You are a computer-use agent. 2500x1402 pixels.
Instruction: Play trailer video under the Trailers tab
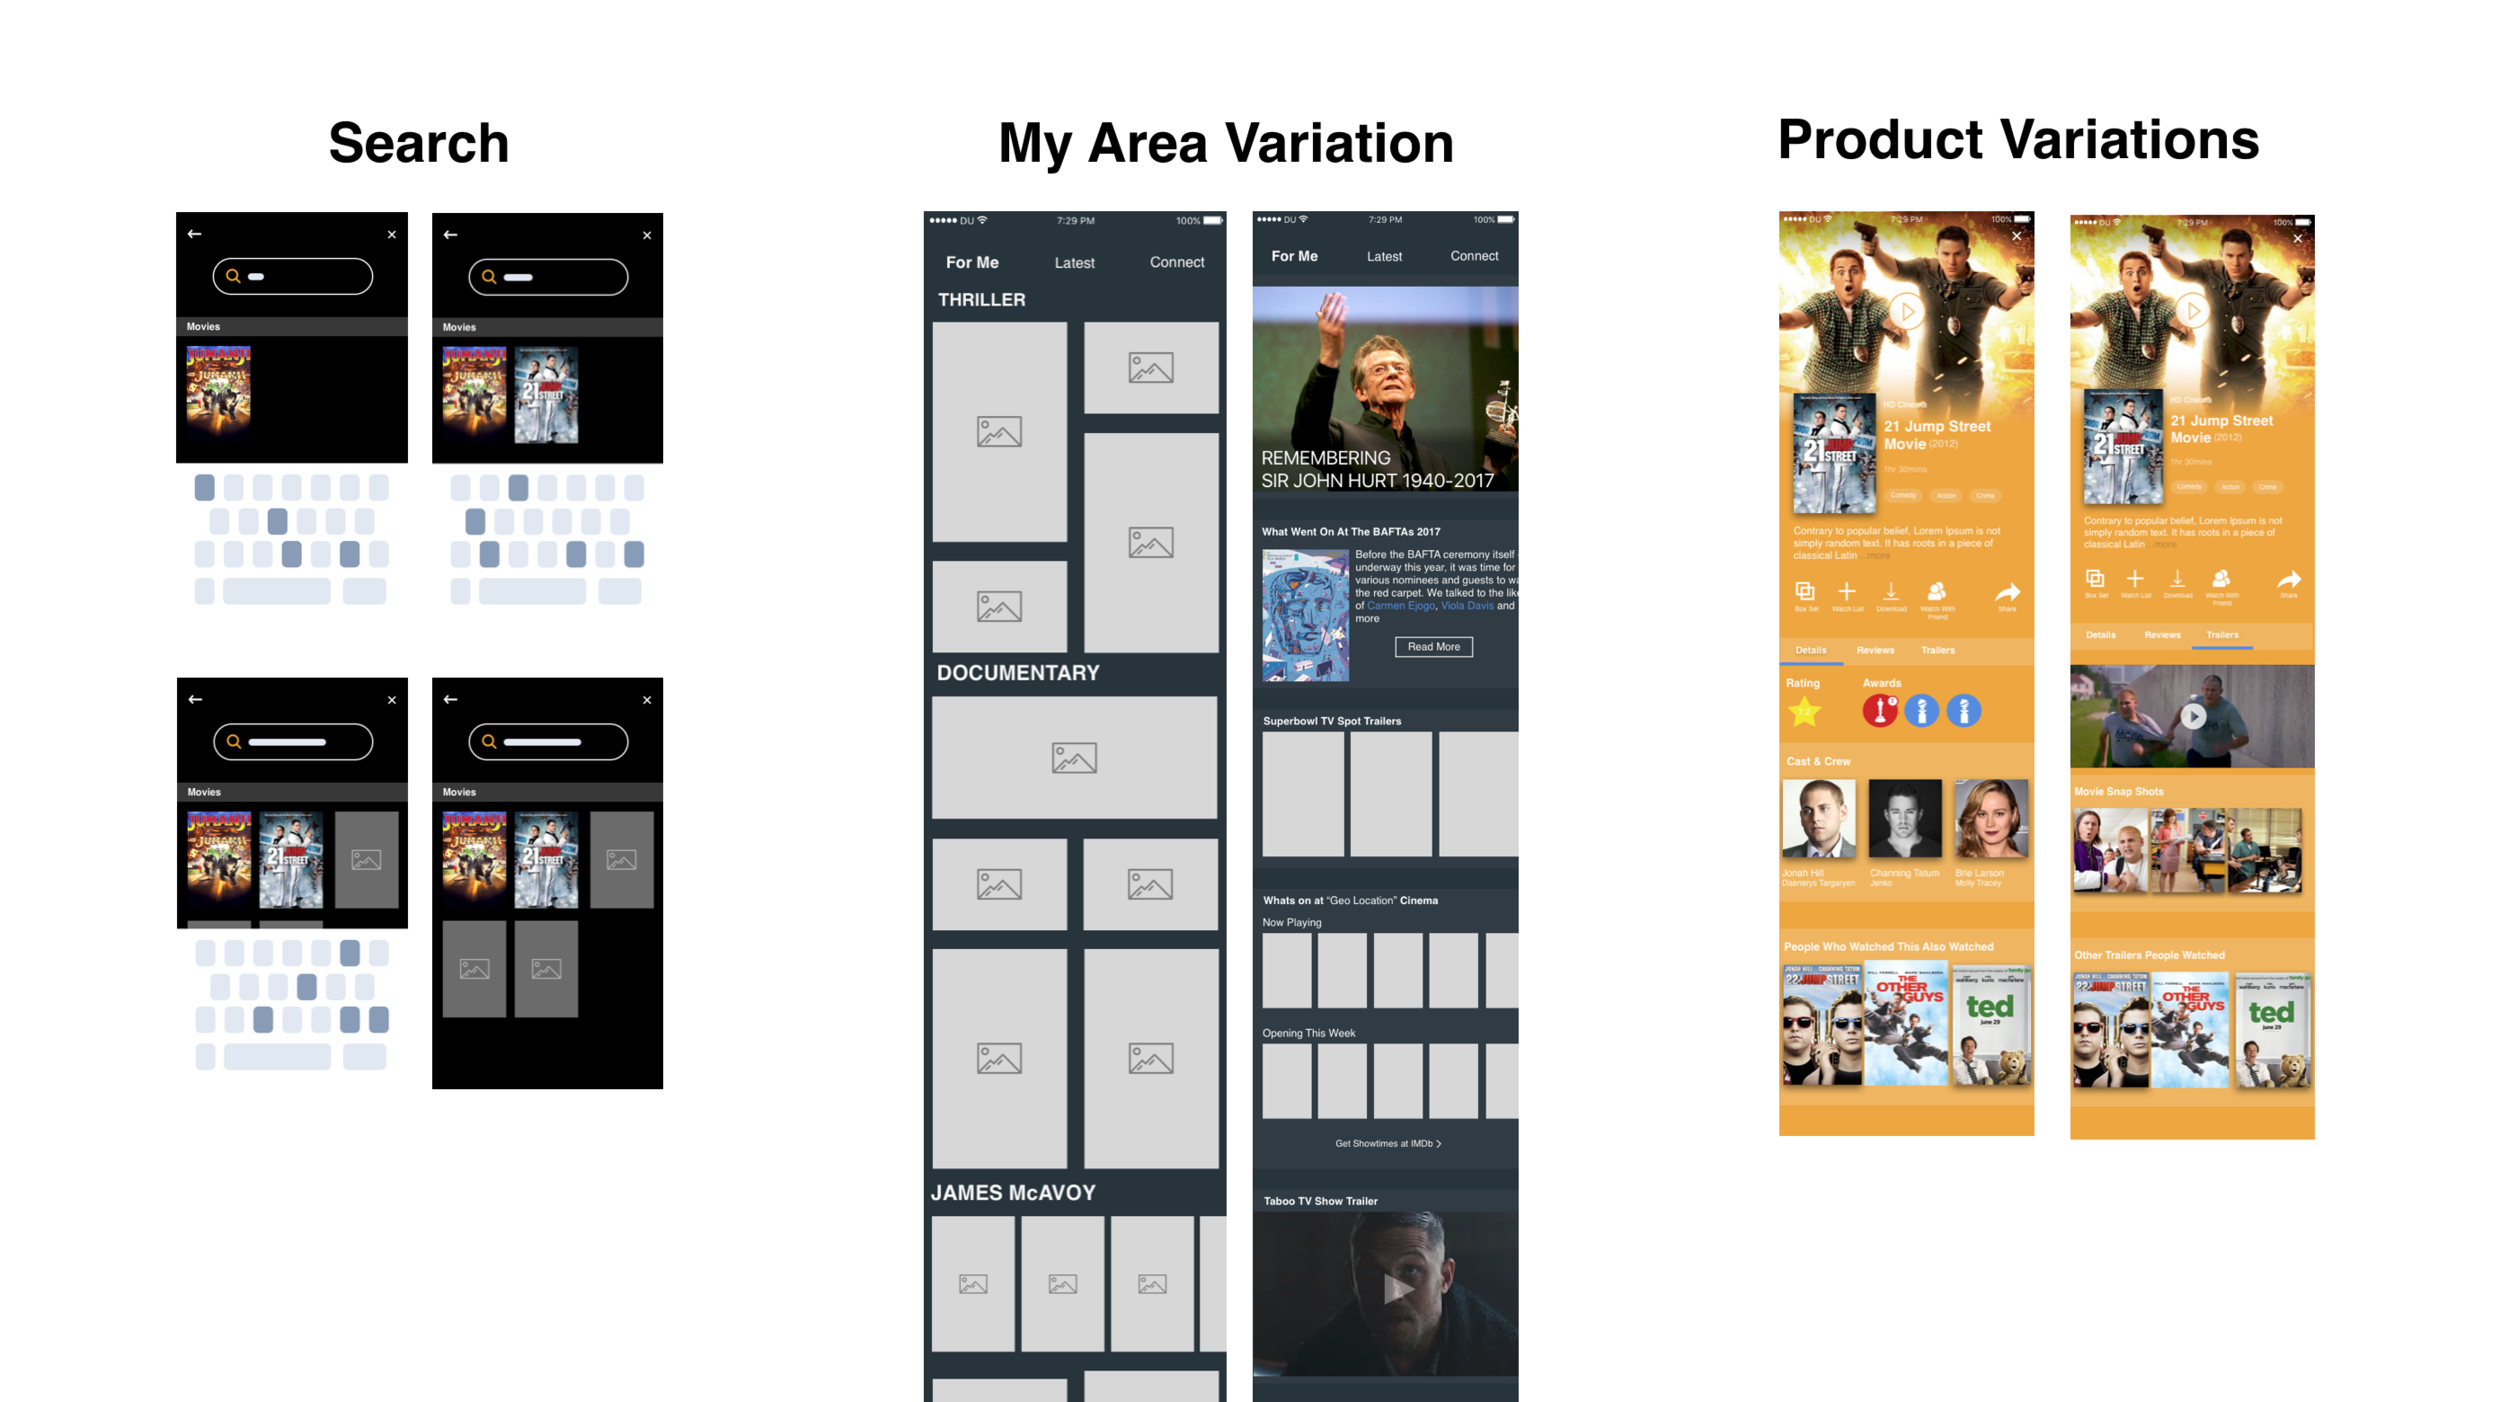2193,717
